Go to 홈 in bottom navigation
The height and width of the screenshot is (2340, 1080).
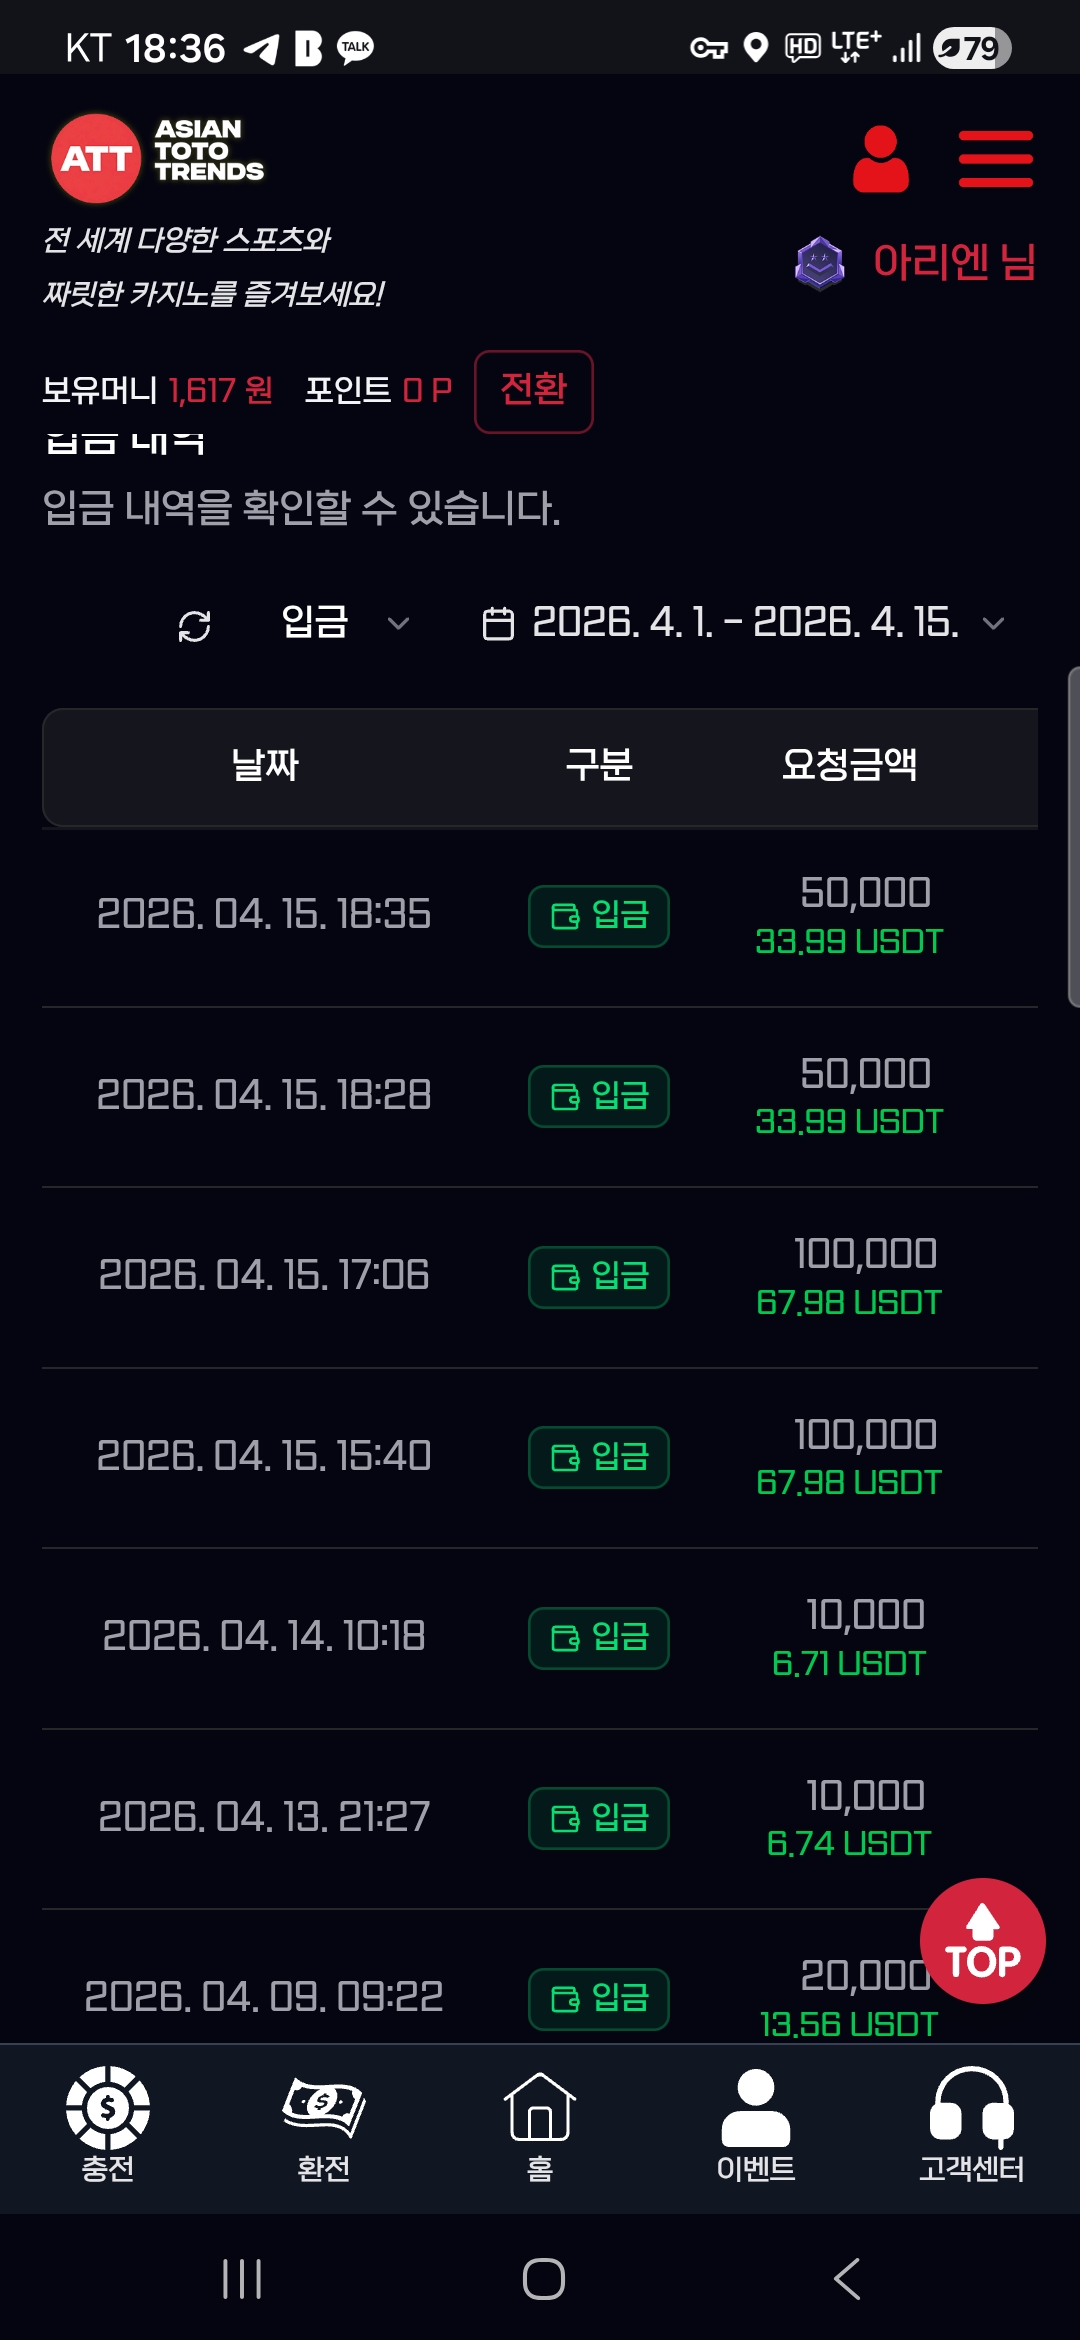tap(540, 2123)
